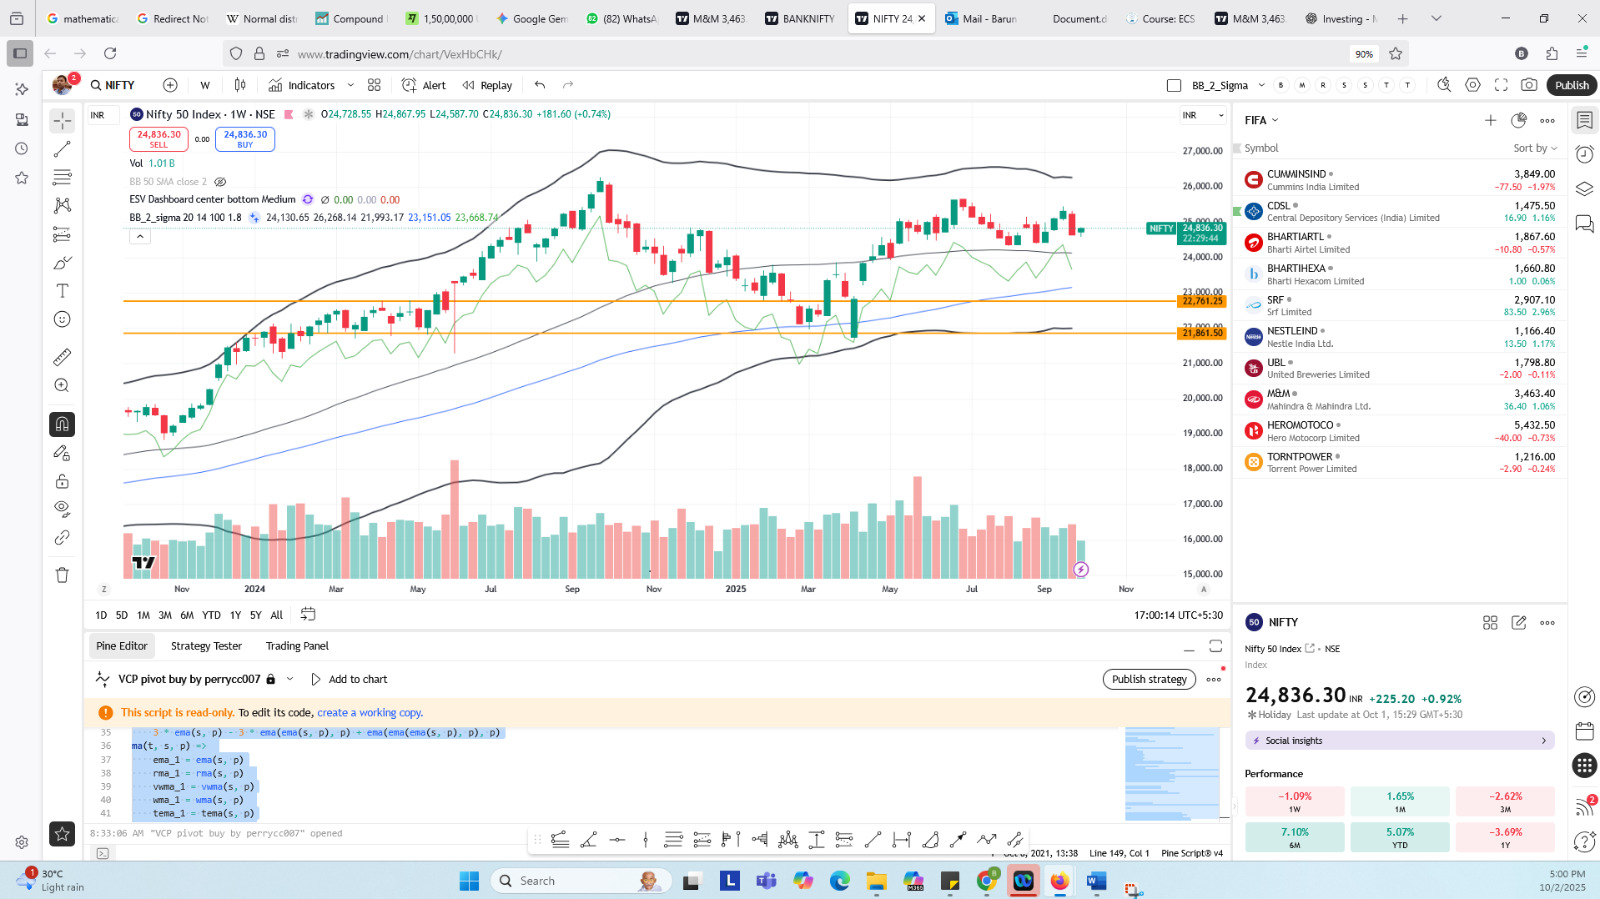1600x899 pixels.
Task: Open the favorites star toolbar button
Action: coord(62,833)
